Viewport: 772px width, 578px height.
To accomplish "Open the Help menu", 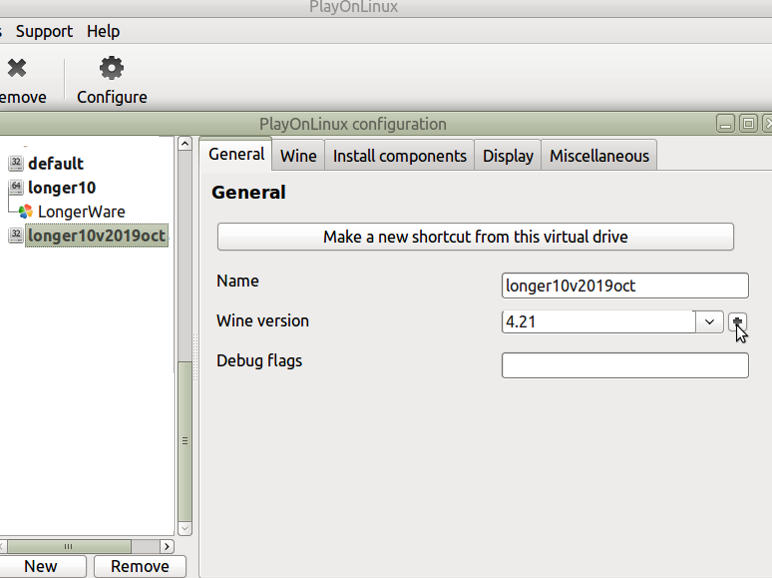I will 103,31.
